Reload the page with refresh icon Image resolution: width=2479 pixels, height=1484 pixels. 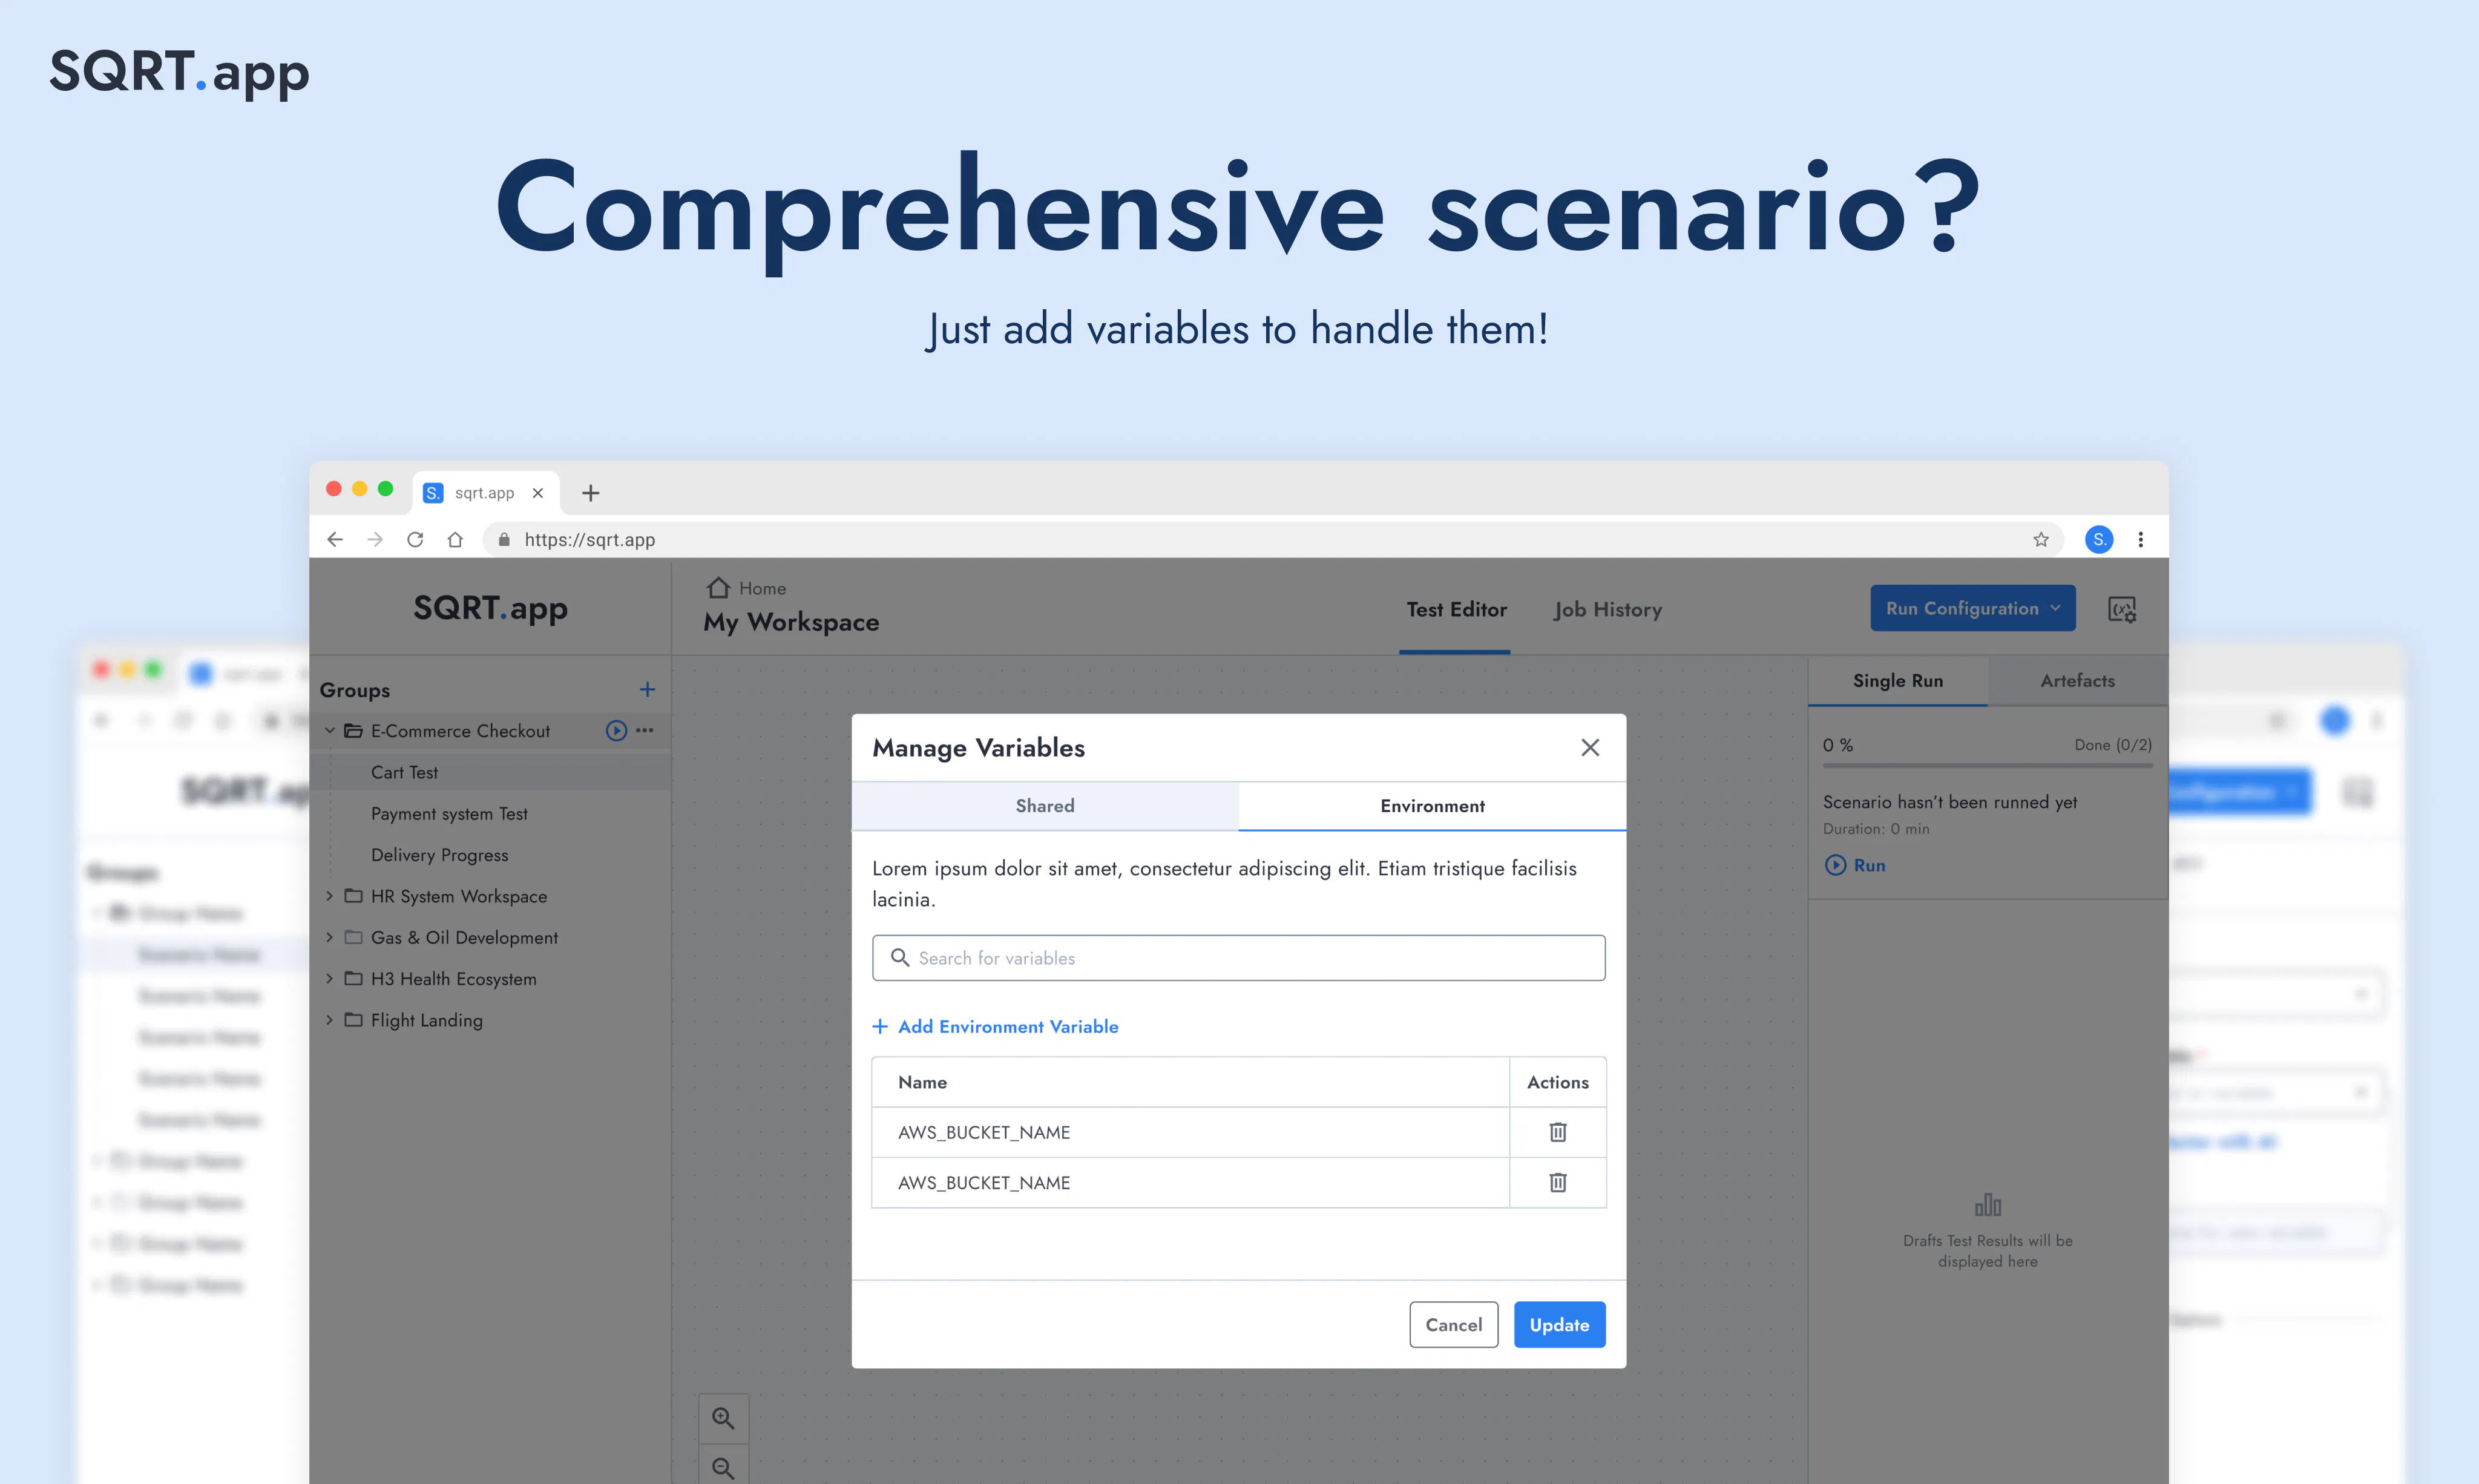point(415,540)
